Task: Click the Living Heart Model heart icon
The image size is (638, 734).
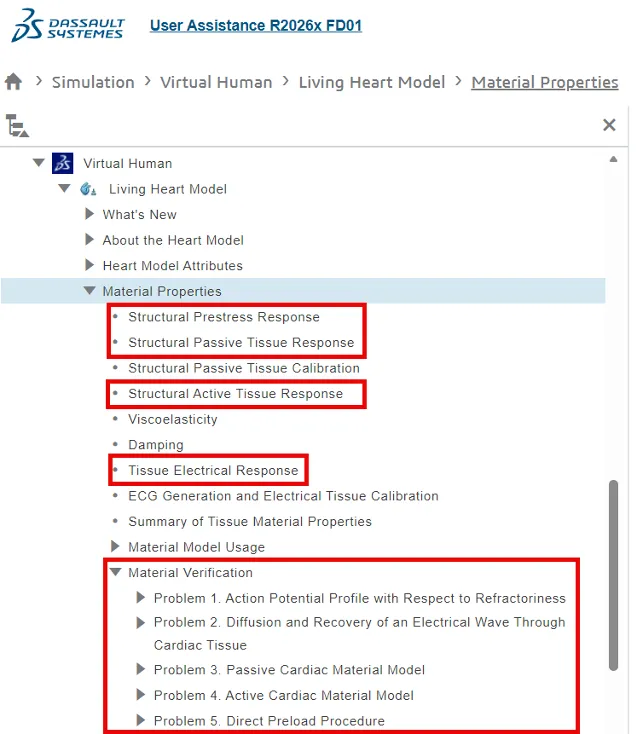Action: [x=88, y=189]
